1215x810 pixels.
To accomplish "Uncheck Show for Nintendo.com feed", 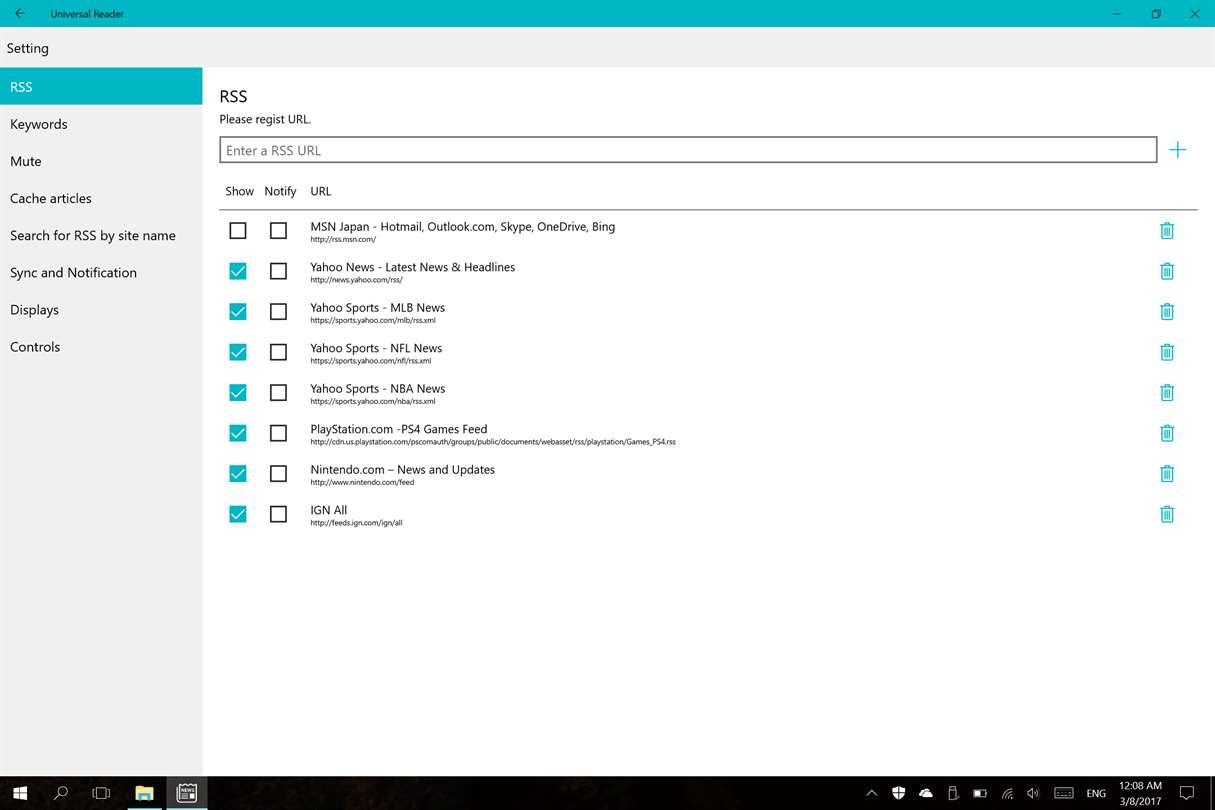I will click(x=238, y=473).
